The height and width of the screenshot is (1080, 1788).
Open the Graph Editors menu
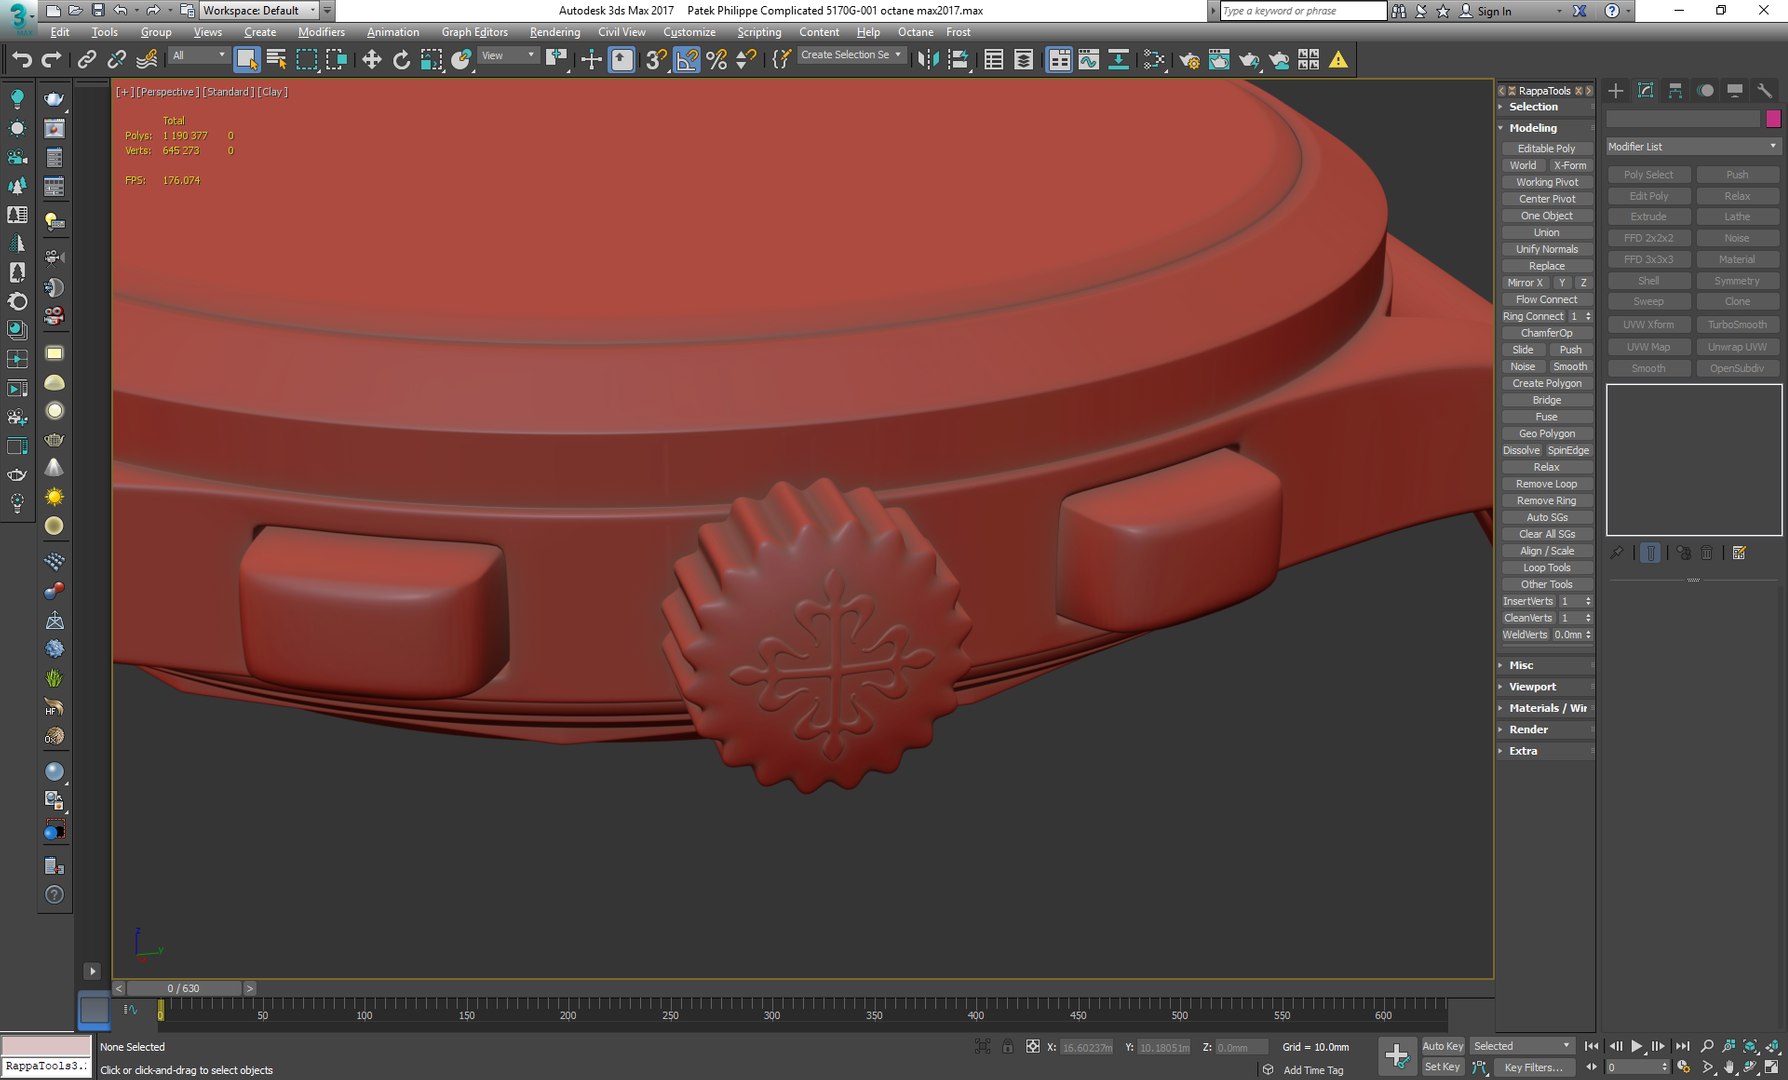(x=474, y=32)
